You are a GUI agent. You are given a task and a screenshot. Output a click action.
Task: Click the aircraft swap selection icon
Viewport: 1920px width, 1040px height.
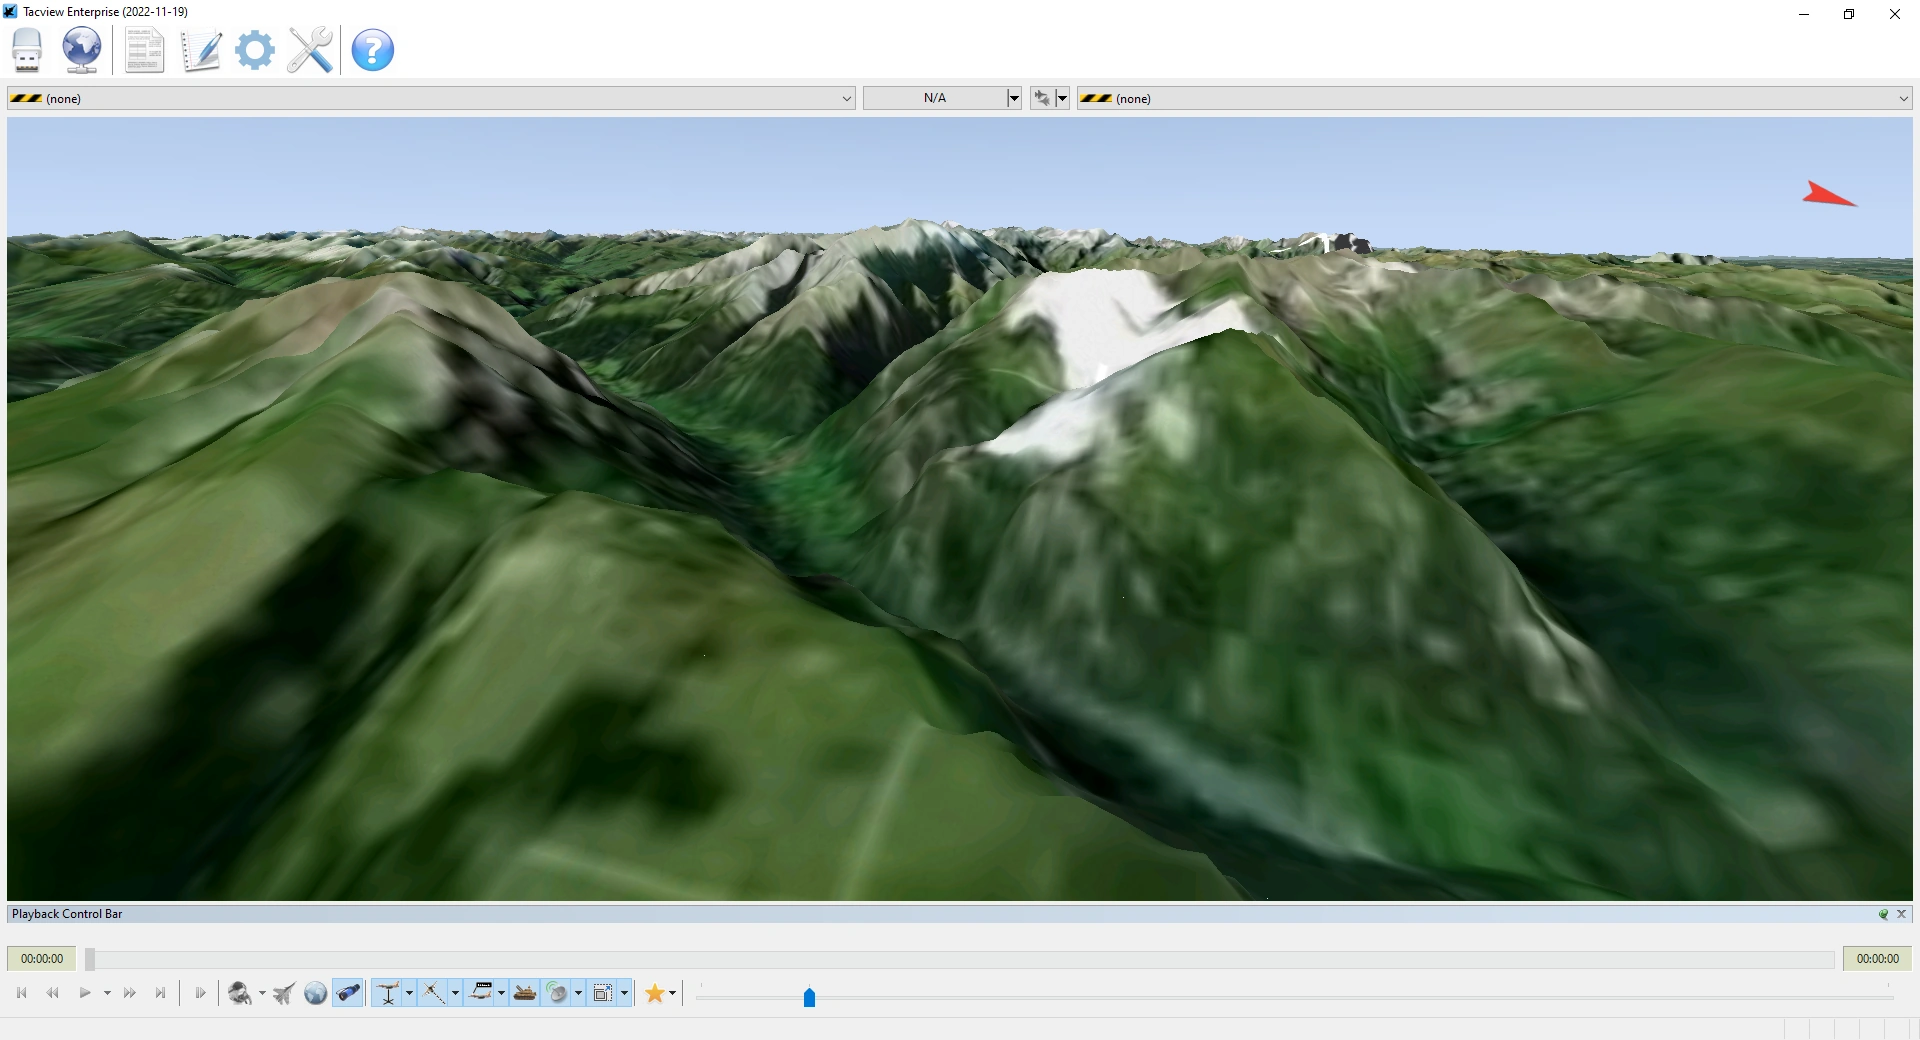1043,98
